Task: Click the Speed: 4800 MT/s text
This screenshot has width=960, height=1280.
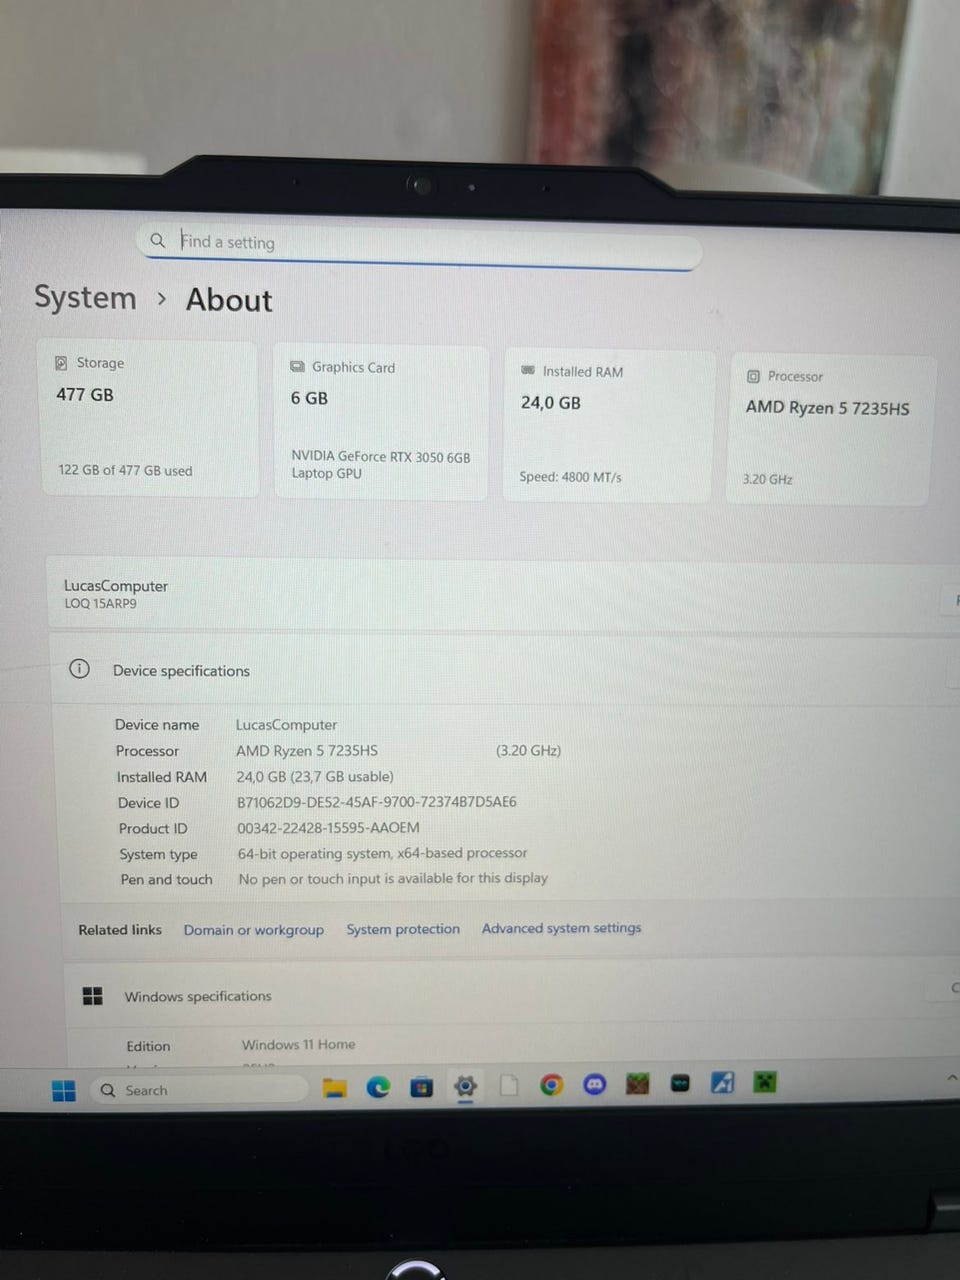Action: (570, 477)
